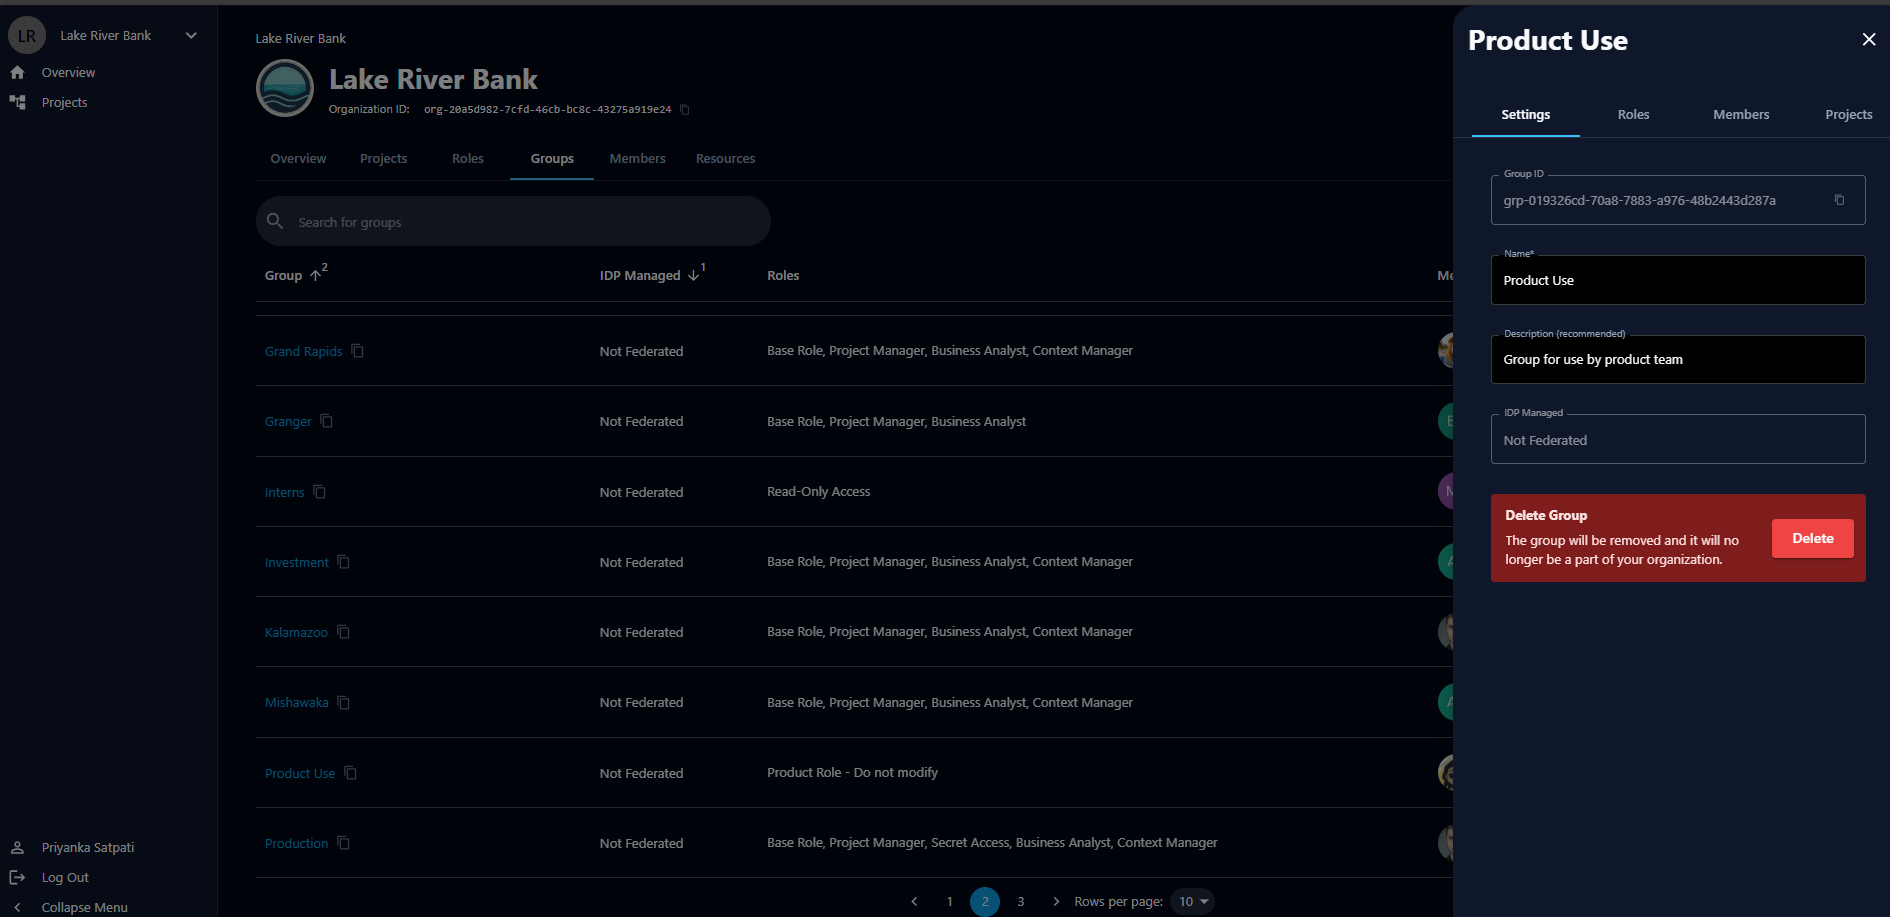Open the Interns group link

284,492
